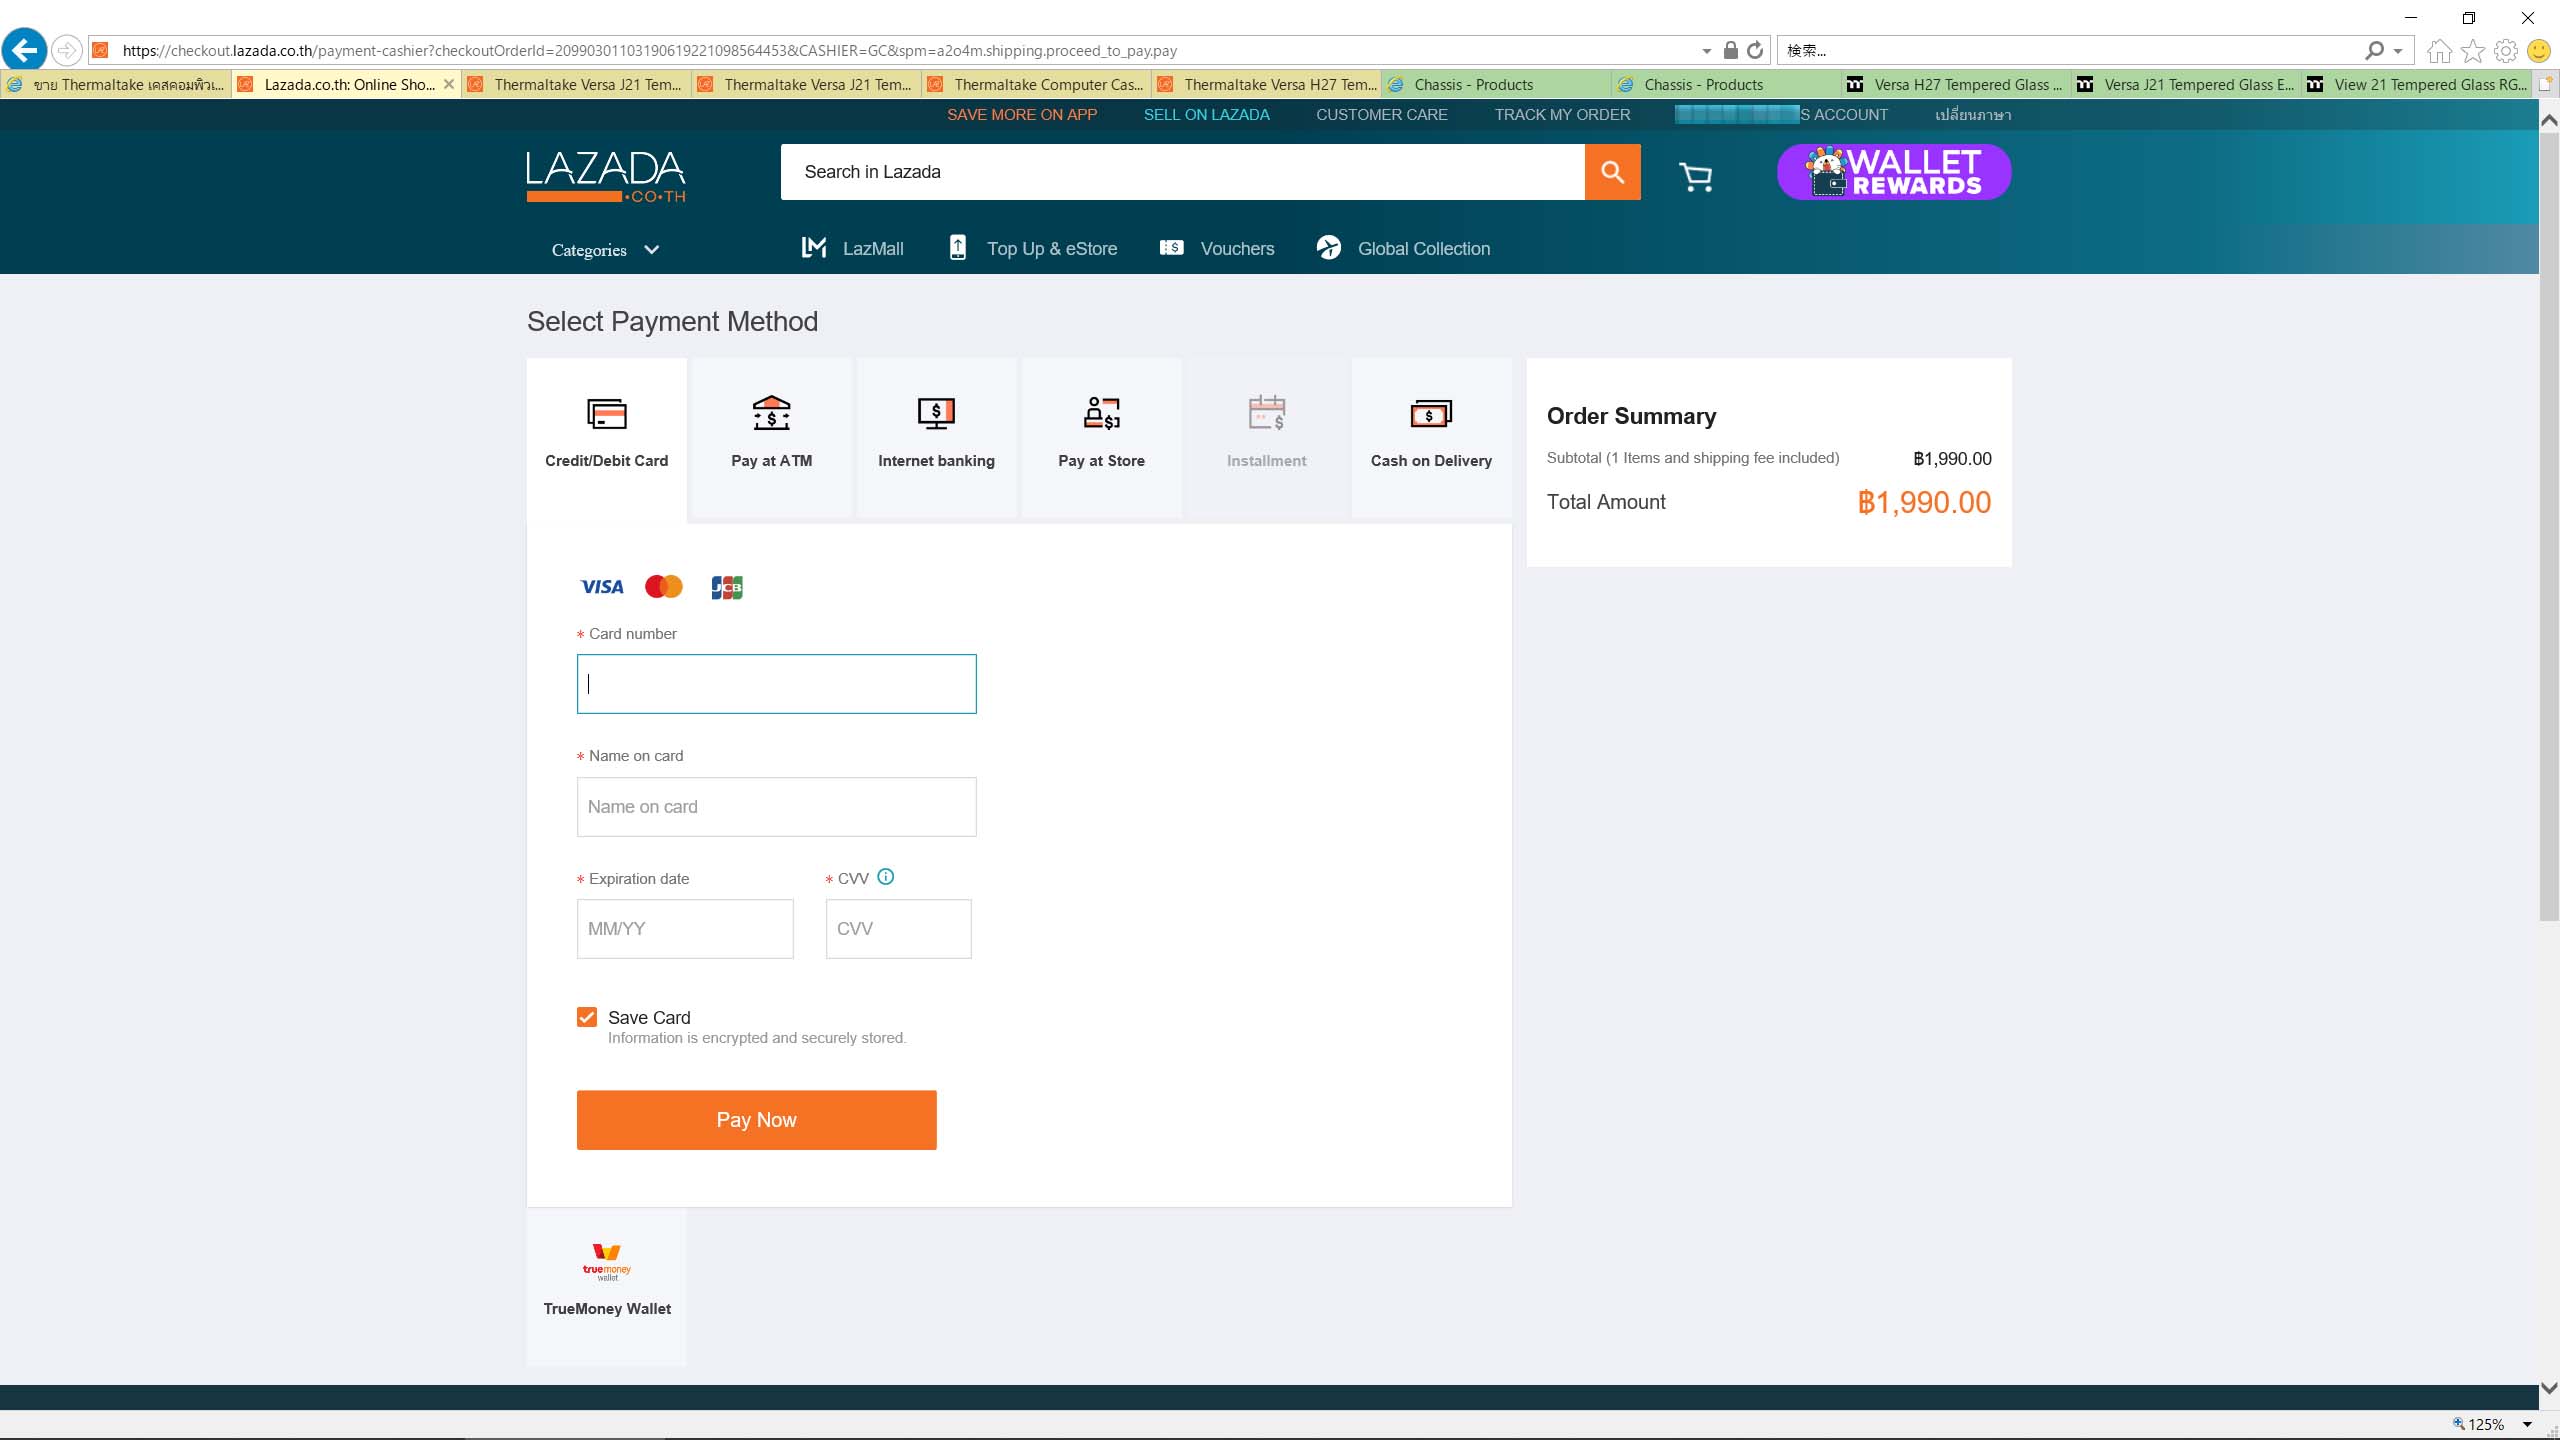Click the lock security icon in address bar
This screenshot has height=1440, width=2560.
[1730, 50]
